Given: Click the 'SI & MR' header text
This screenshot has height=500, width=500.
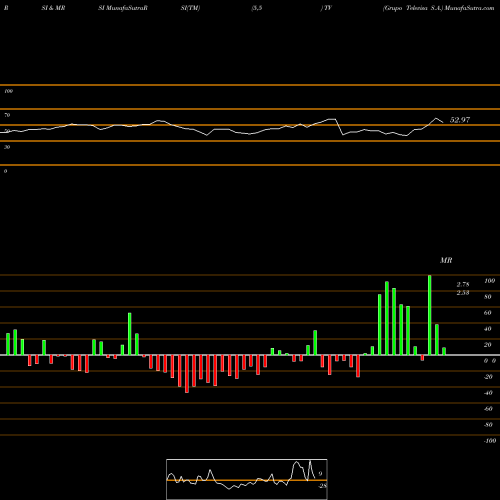Looking at the screenshot, I should pos(53,8).
